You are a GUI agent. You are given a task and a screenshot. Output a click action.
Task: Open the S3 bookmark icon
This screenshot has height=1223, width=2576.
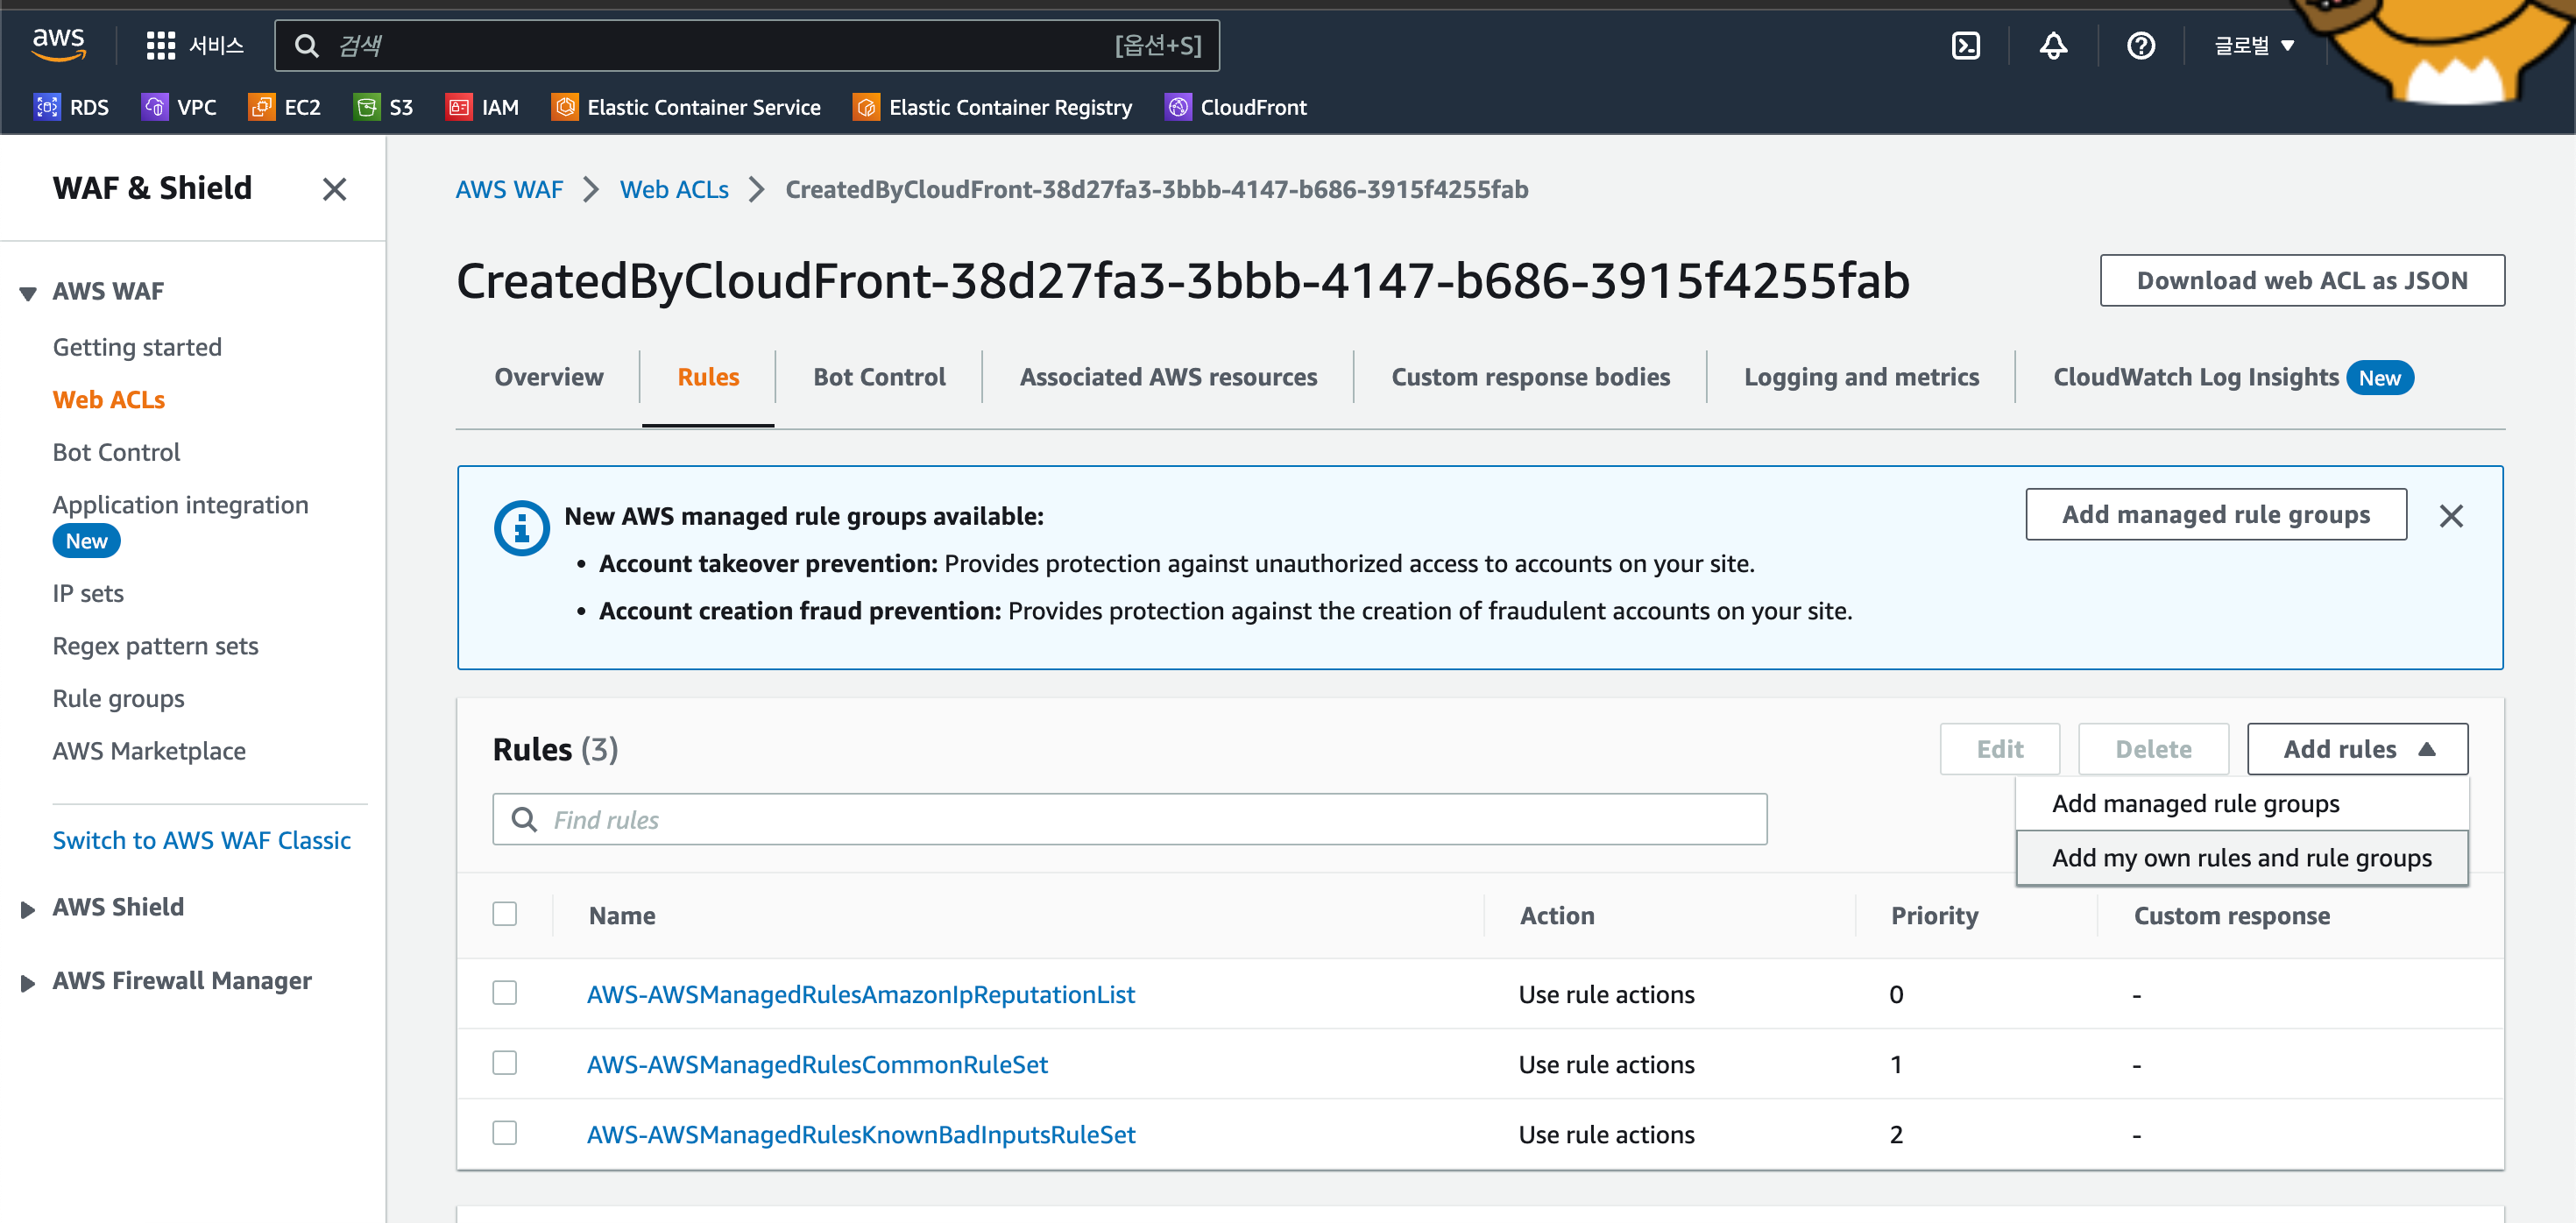[x=366, y=107]
